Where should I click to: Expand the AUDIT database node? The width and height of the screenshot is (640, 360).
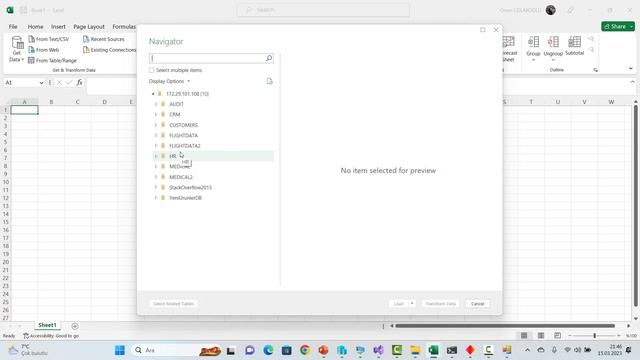pyautogui.click(x=156, y=104)
